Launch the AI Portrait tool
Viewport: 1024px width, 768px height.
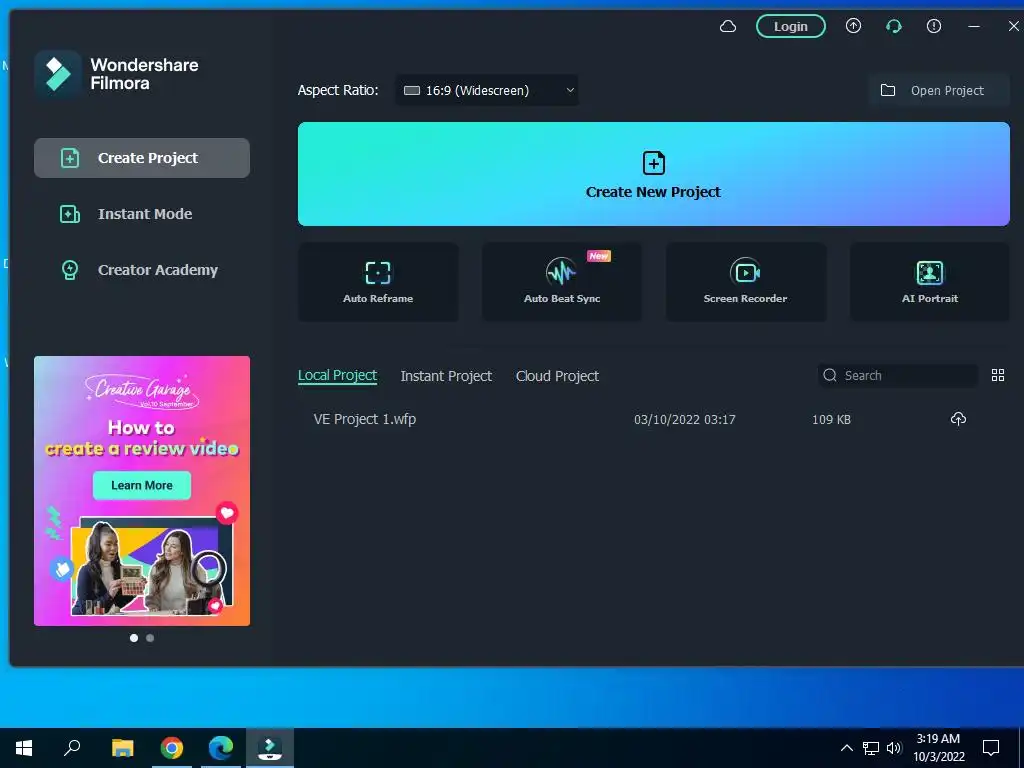(930, 282)
